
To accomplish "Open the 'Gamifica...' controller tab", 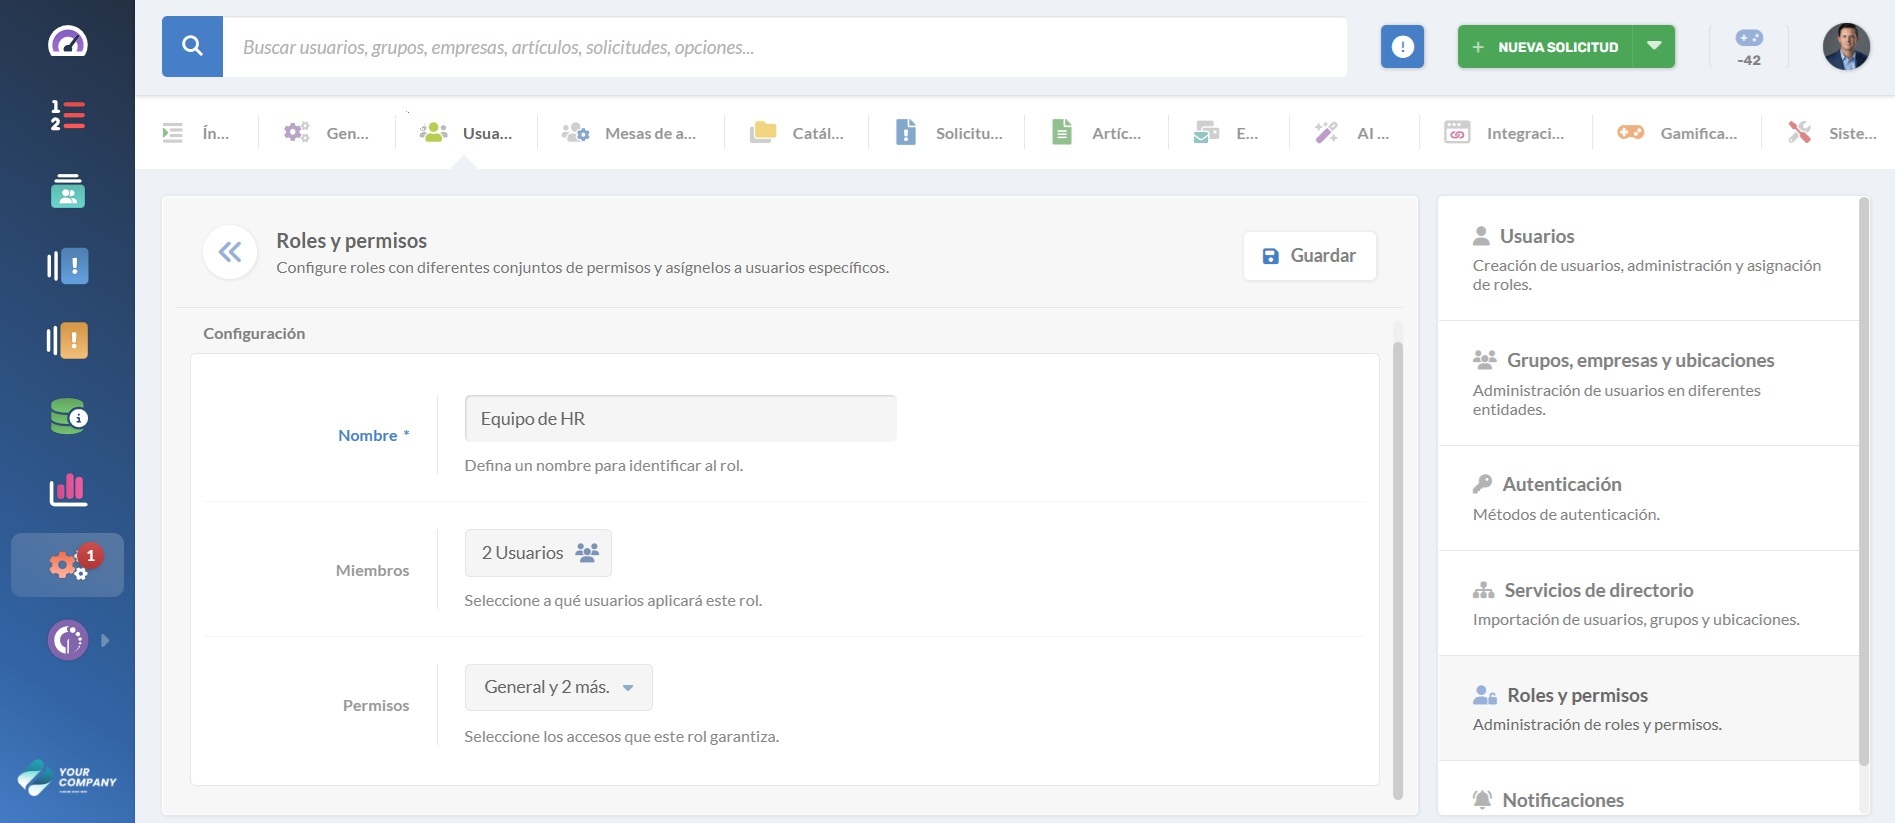I will [x=1677, y=133].
